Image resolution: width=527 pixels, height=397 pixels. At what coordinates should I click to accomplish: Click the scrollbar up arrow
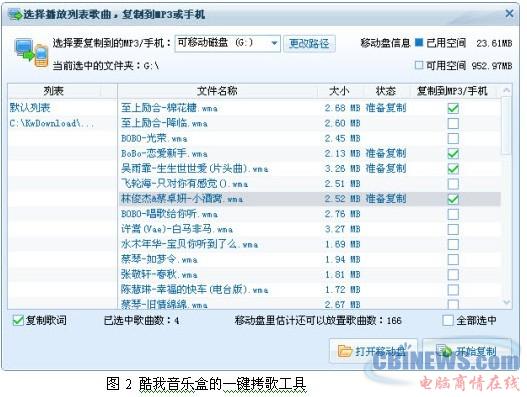click(506, 90)
